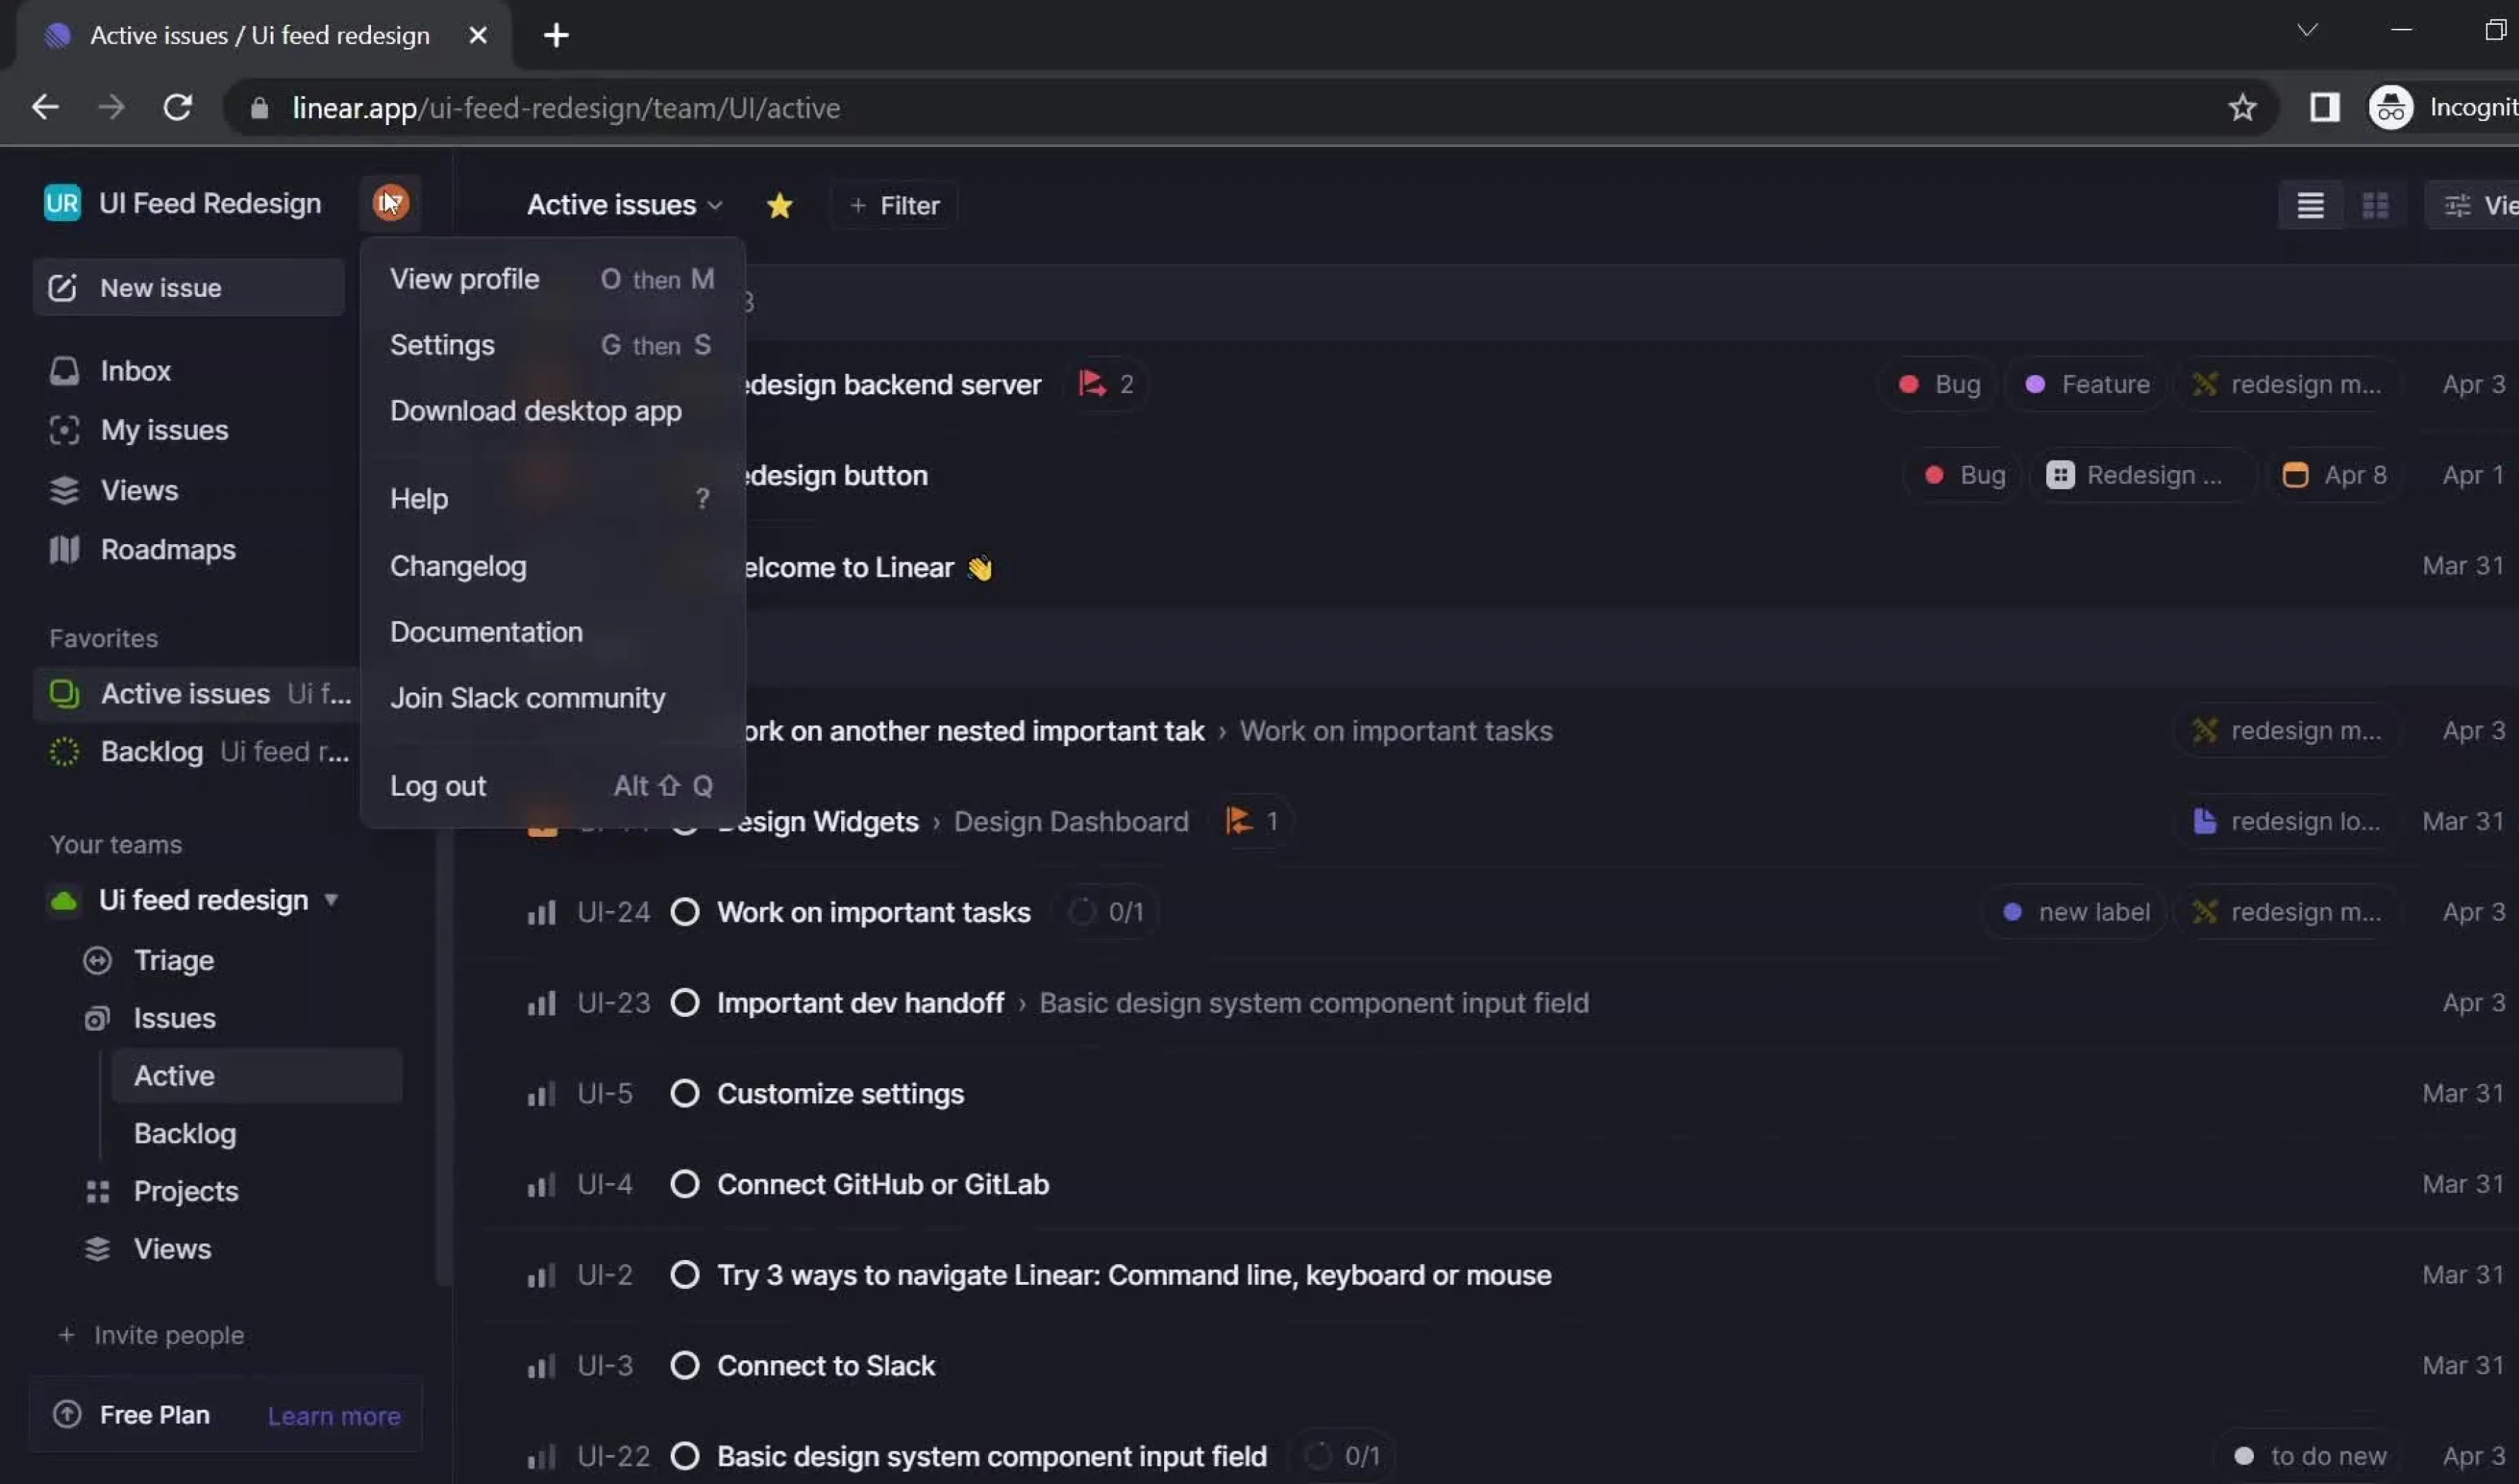Click the Triage icon under team
This screenshot has width=2519, height=1484.
[97, 961]
